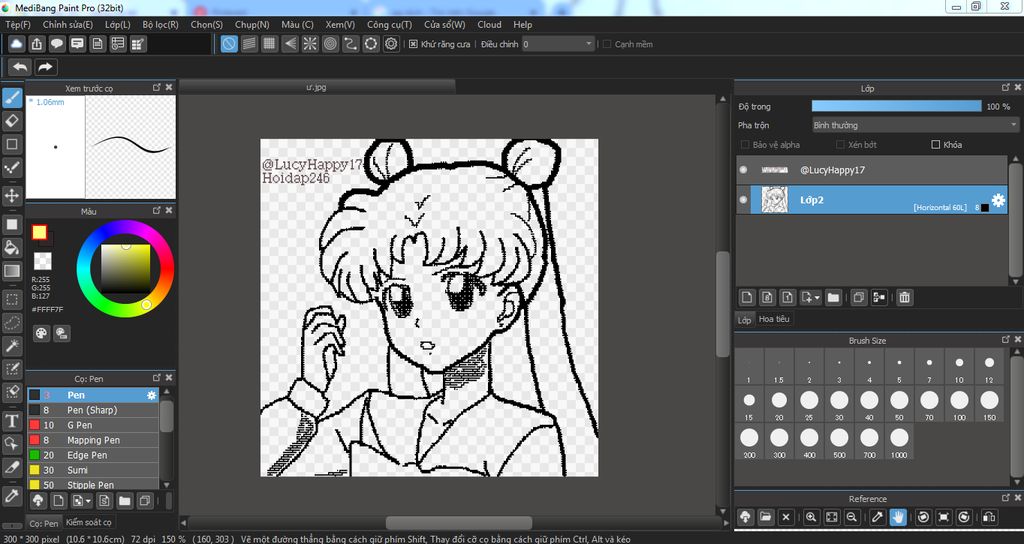
Task: Select the Magic Wand tool
Action: [12, 345]
